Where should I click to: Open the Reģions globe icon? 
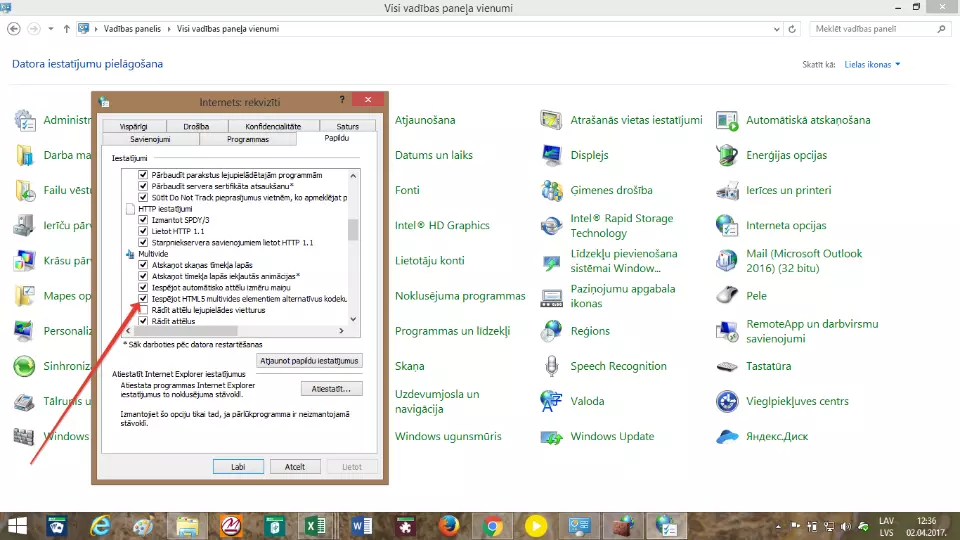[x=551, y=331]
